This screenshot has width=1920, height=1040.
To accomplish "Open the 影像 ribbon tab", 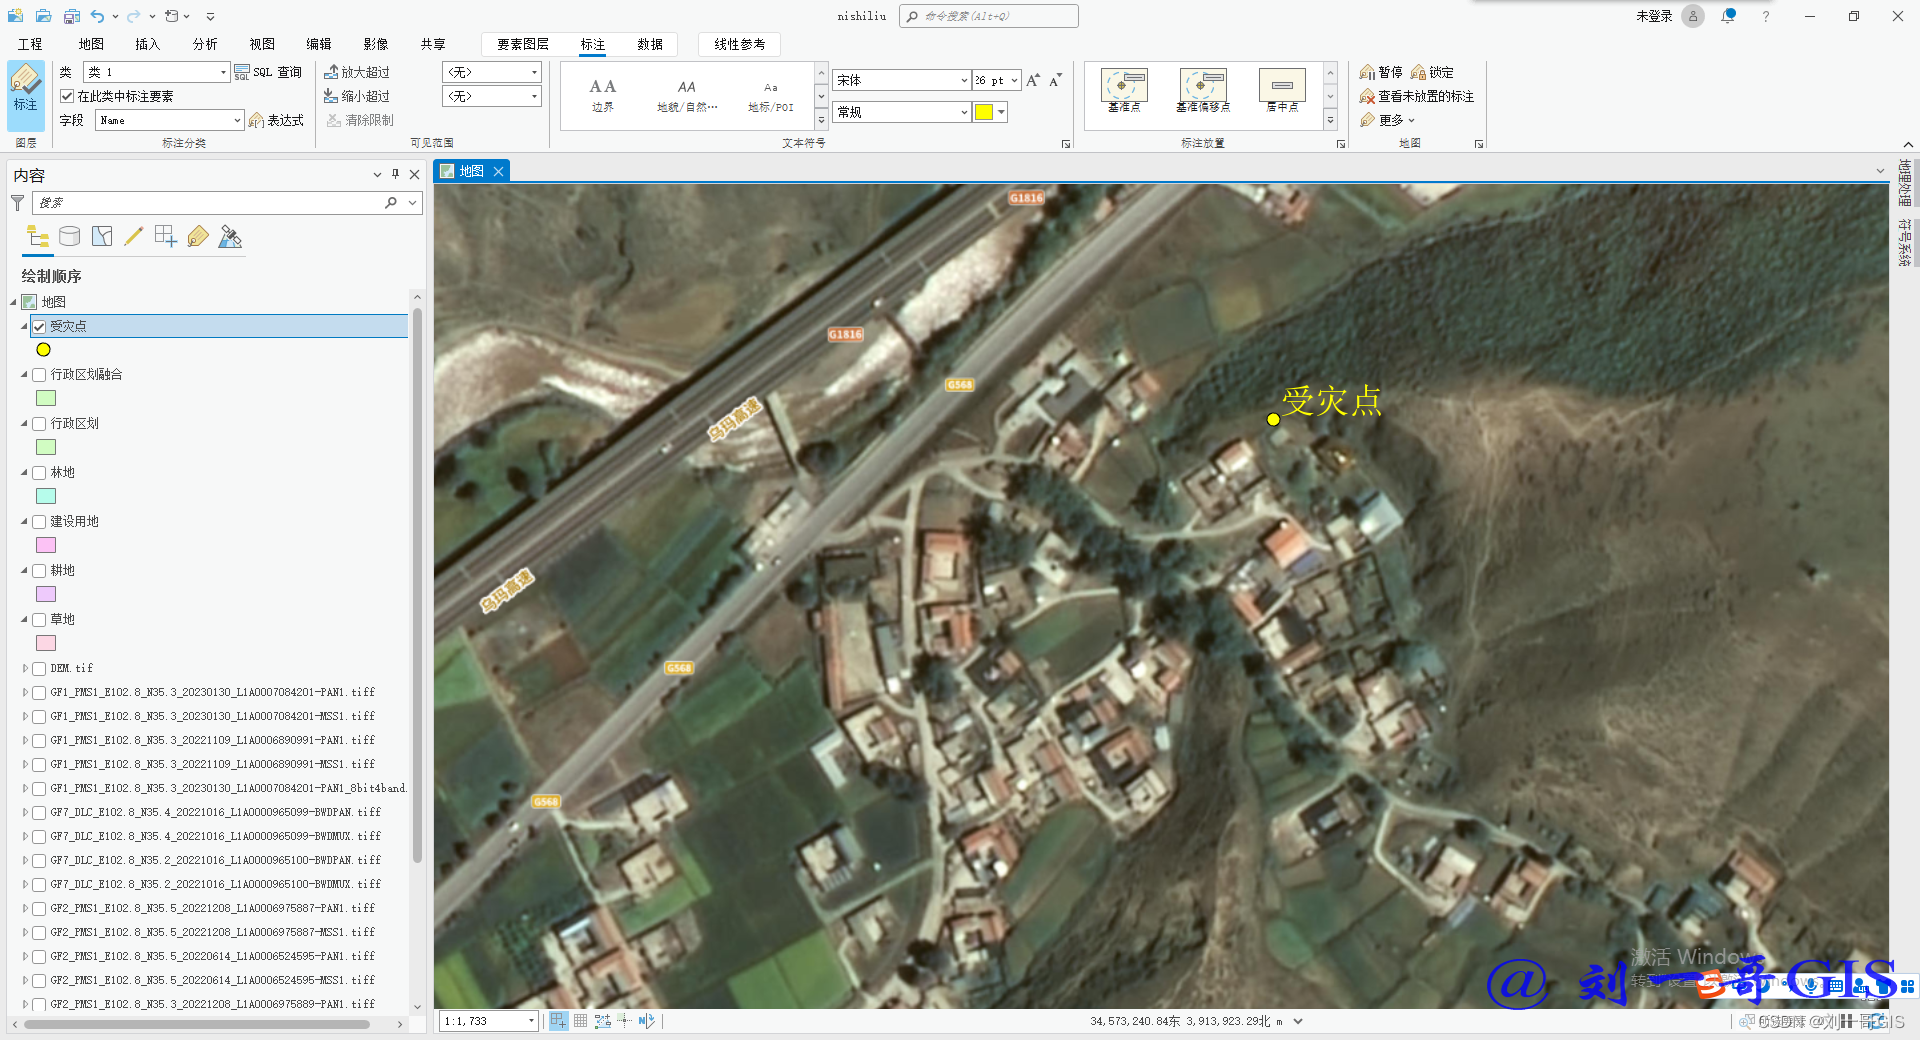I will click(375, 44).
